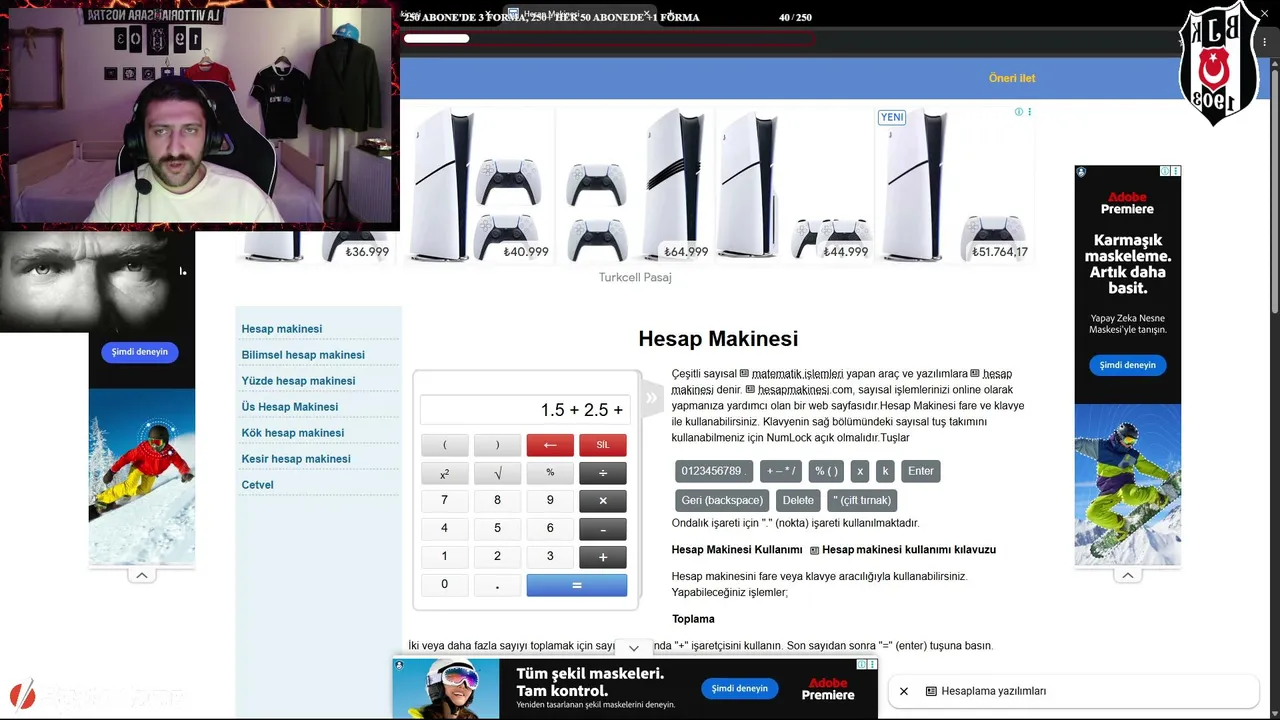Close the Hesap Makinesi browser tab

(x=646, y=14)
